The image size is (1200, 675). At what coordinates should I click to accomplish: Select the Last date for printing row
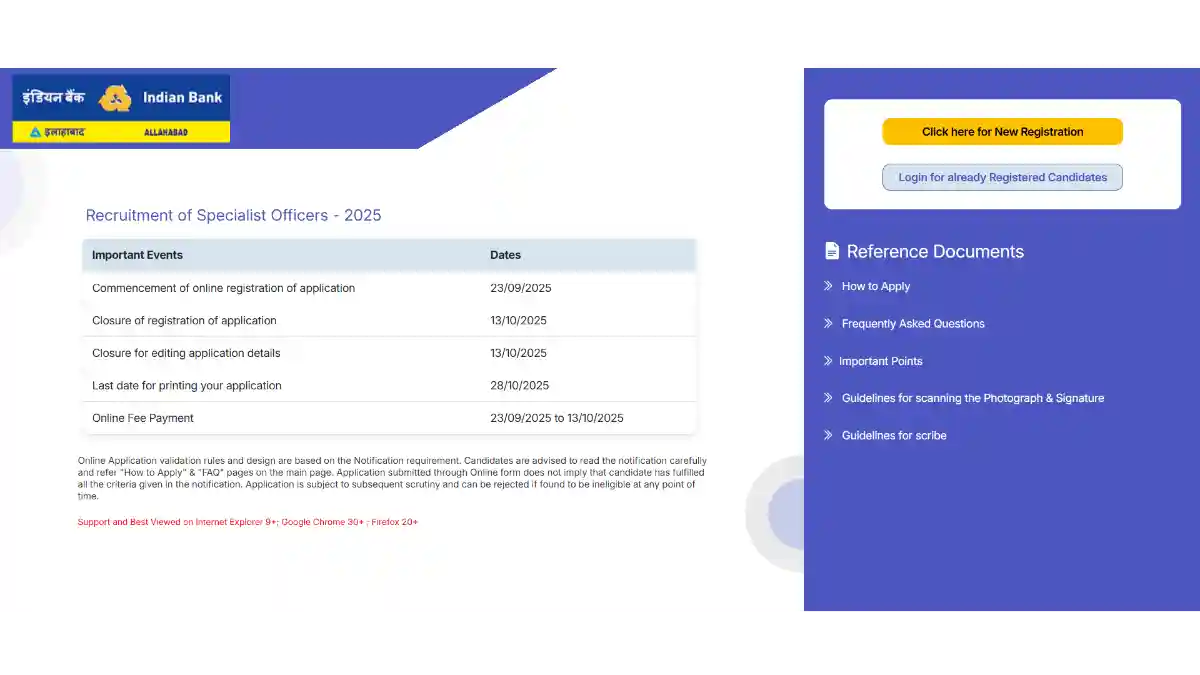click(388, 386)
